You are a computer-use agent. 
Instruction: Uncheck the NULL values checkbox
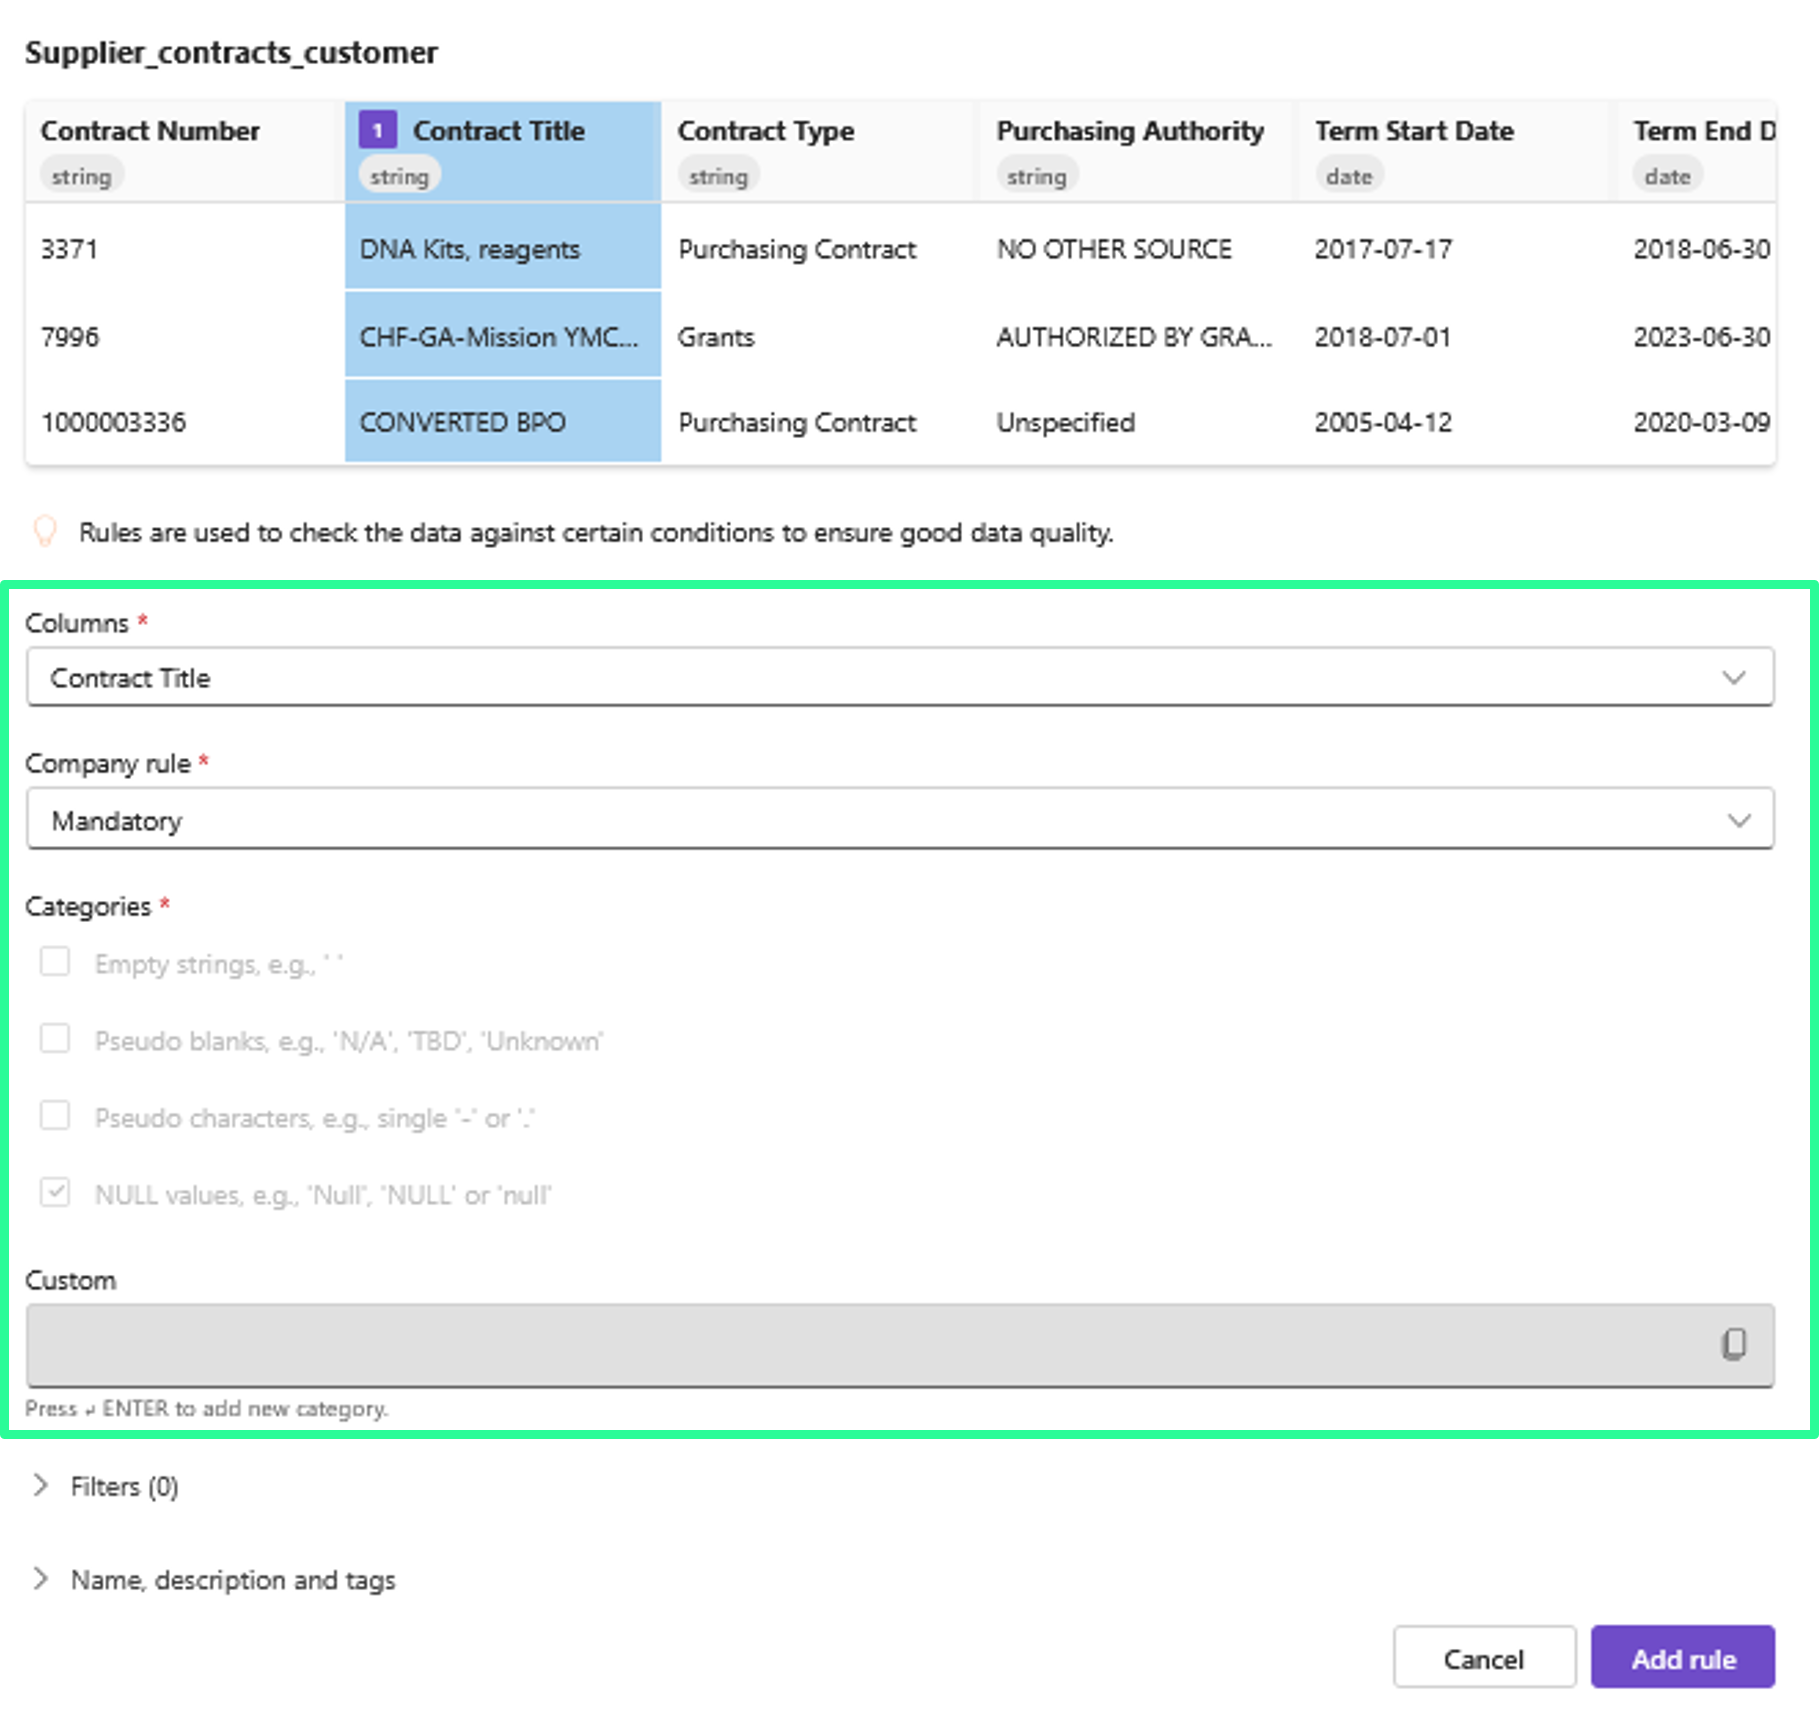(55, 1193)
